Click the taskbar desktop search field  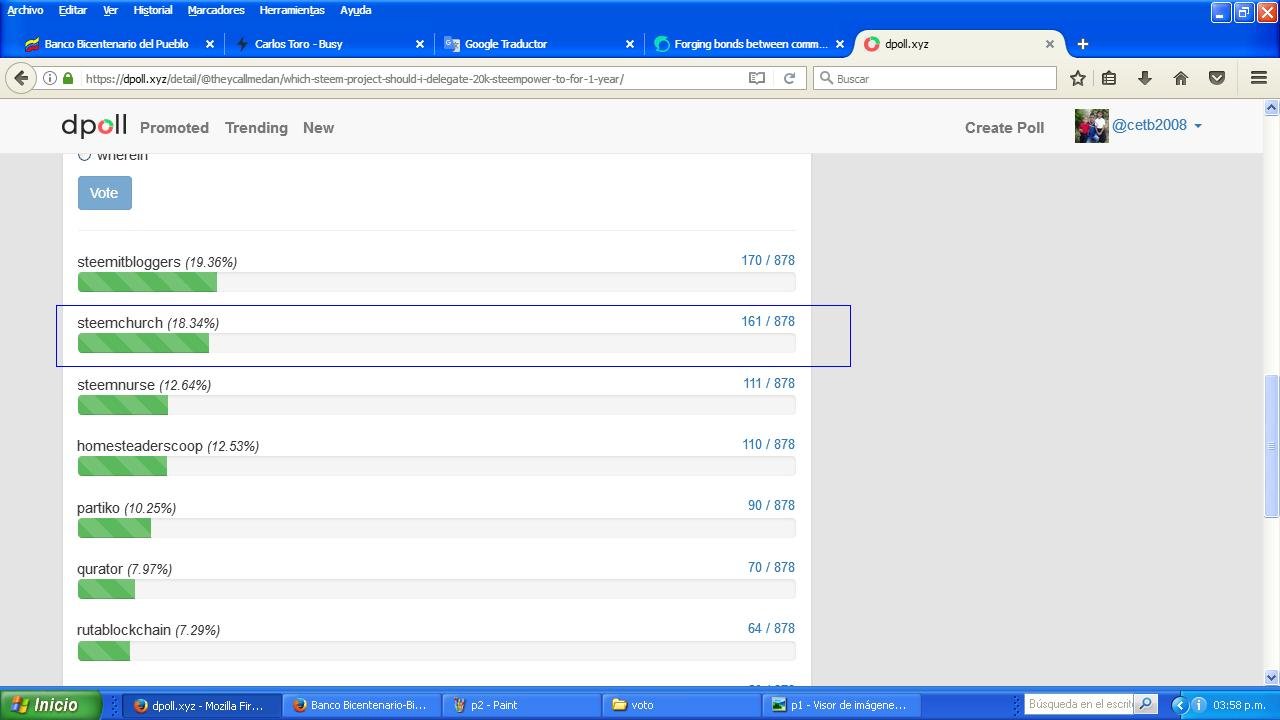(x=1080, y=705)
